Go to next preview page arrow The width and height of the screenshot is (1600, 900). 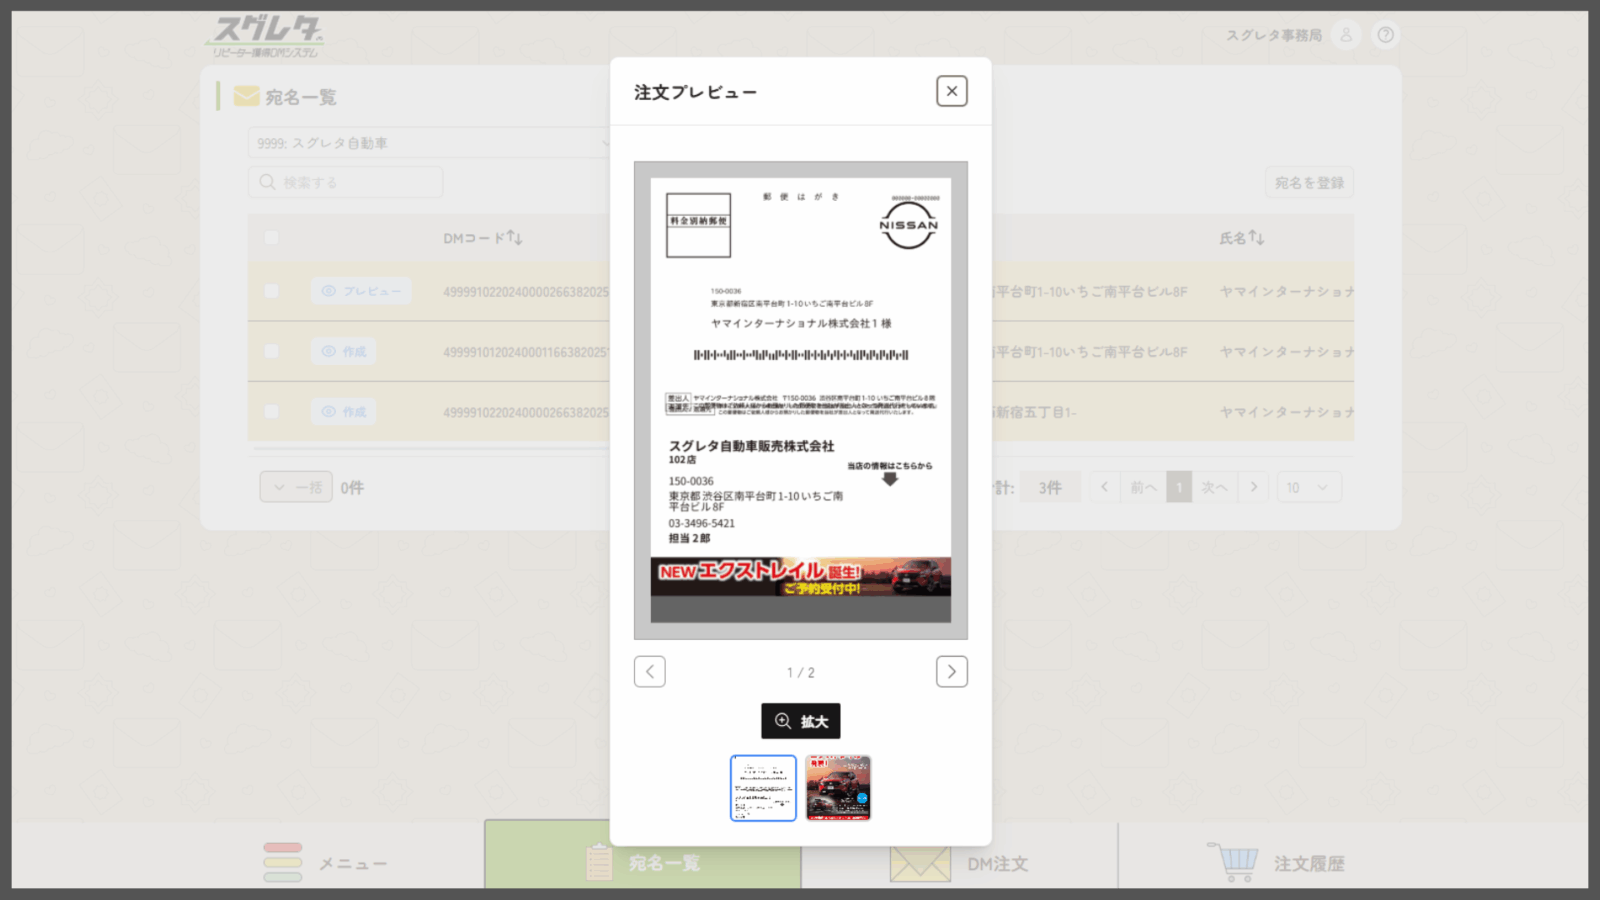pyautogui.click(x=951, y=672)
